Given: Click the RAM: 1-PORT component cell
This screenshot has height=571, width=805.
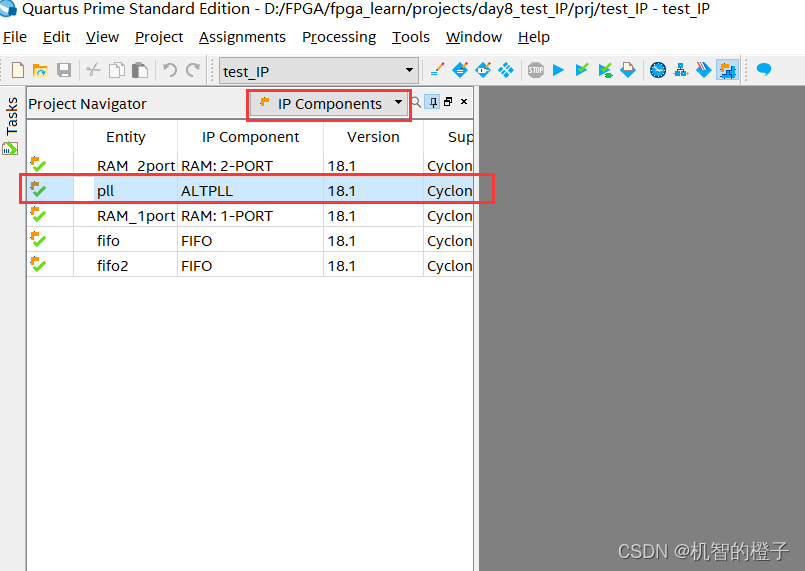Looking at the screenshot, I should click(251, 216).
